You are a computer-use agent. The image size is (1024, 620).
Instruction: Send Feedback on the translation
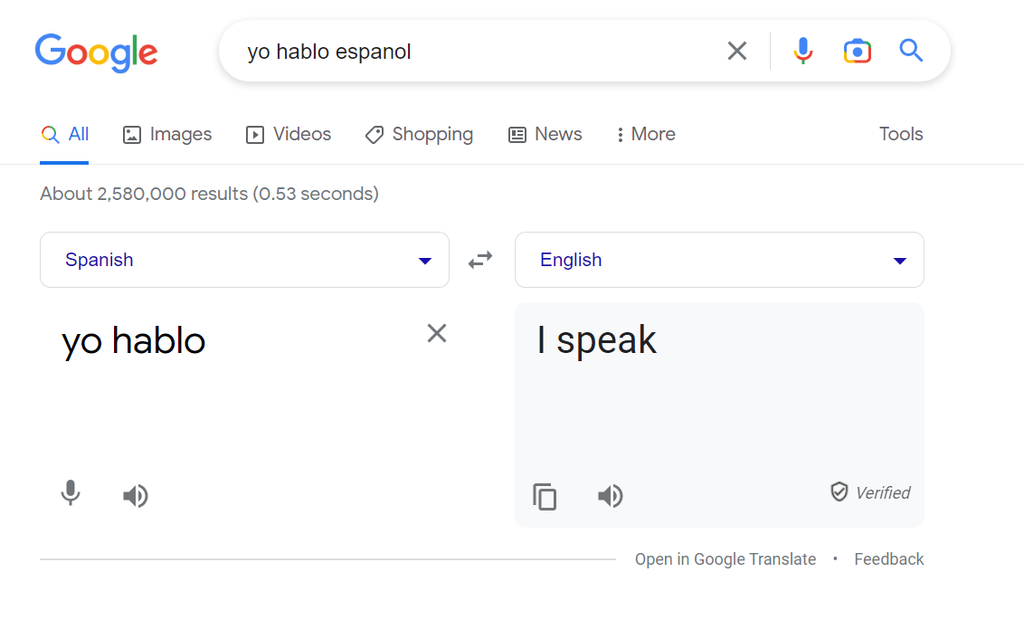tap(889, 559)
